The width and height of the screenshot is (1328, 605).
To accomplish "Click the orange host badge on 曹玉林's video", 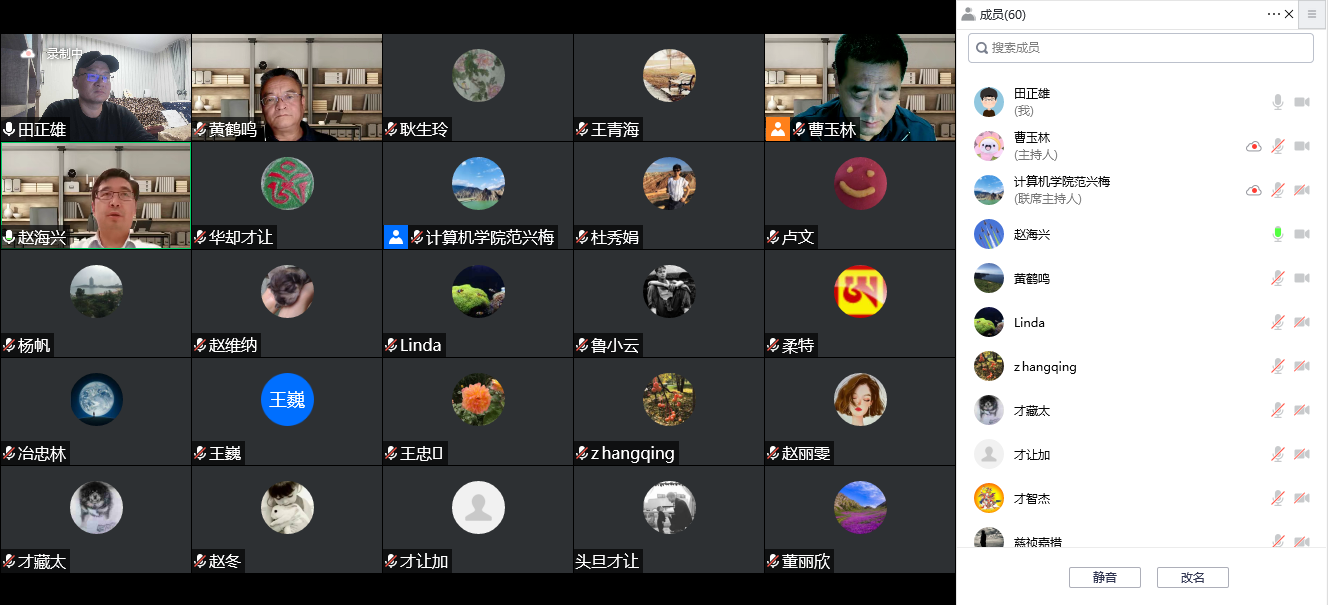I will (777, 129).
